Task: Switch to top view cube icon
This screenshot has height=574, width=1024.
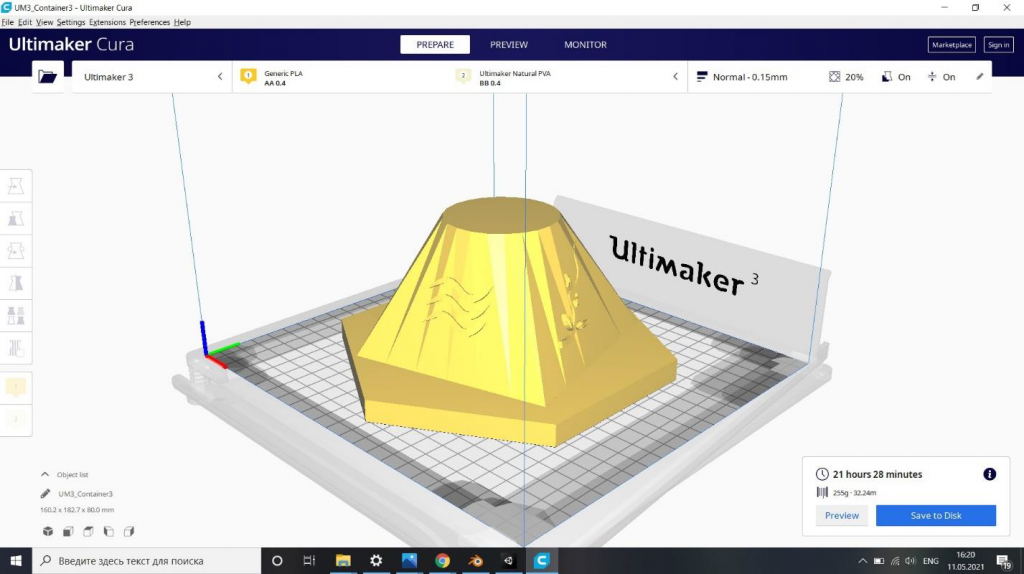Action: [88, 532]
